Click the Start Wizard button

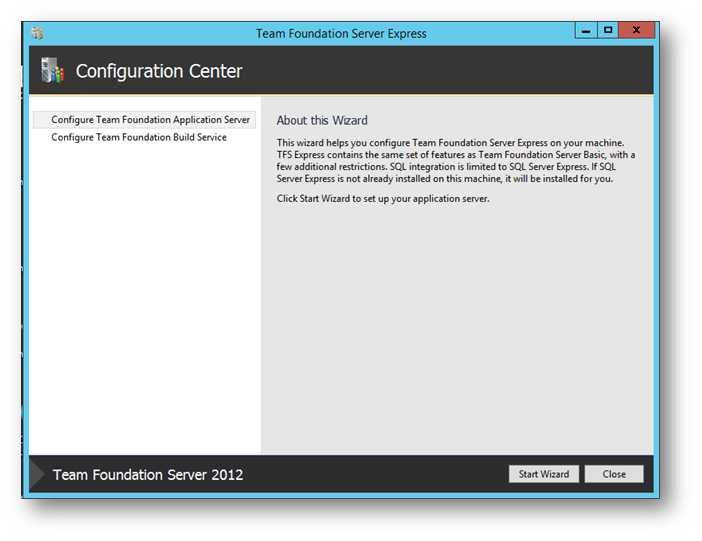(544, 474)
